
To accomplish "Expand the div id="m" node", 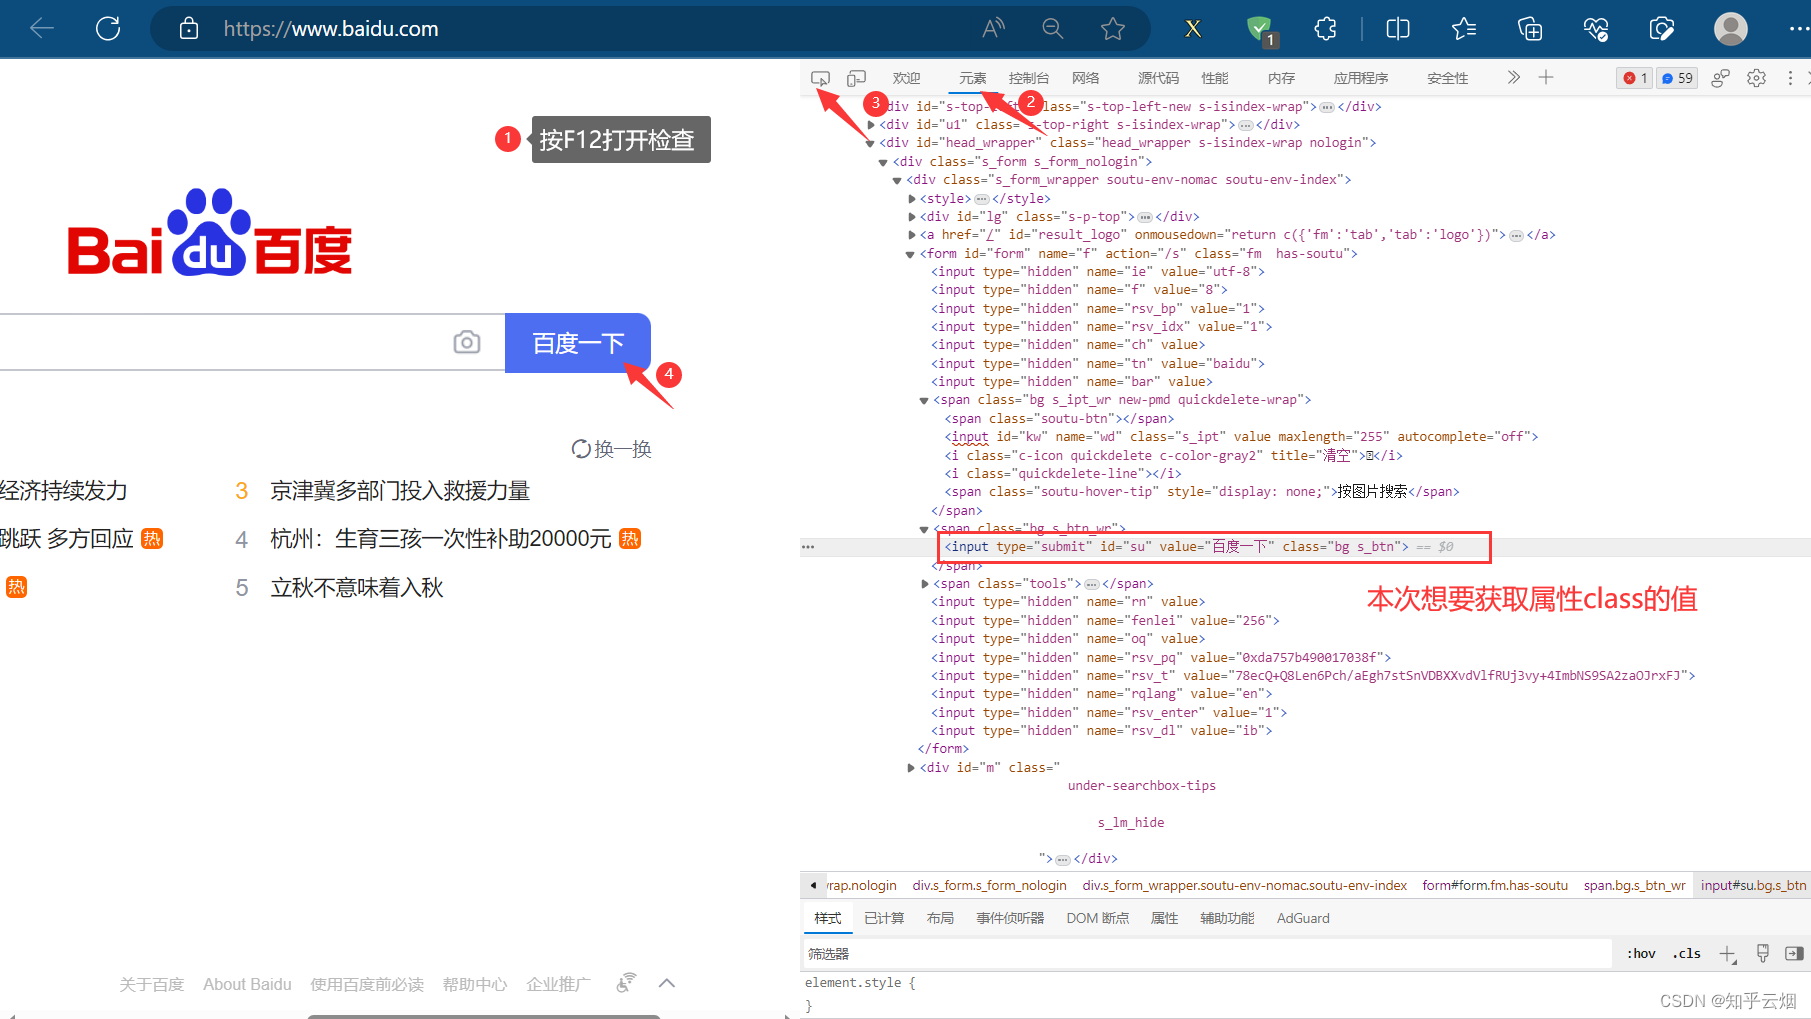I will [911, 768].
